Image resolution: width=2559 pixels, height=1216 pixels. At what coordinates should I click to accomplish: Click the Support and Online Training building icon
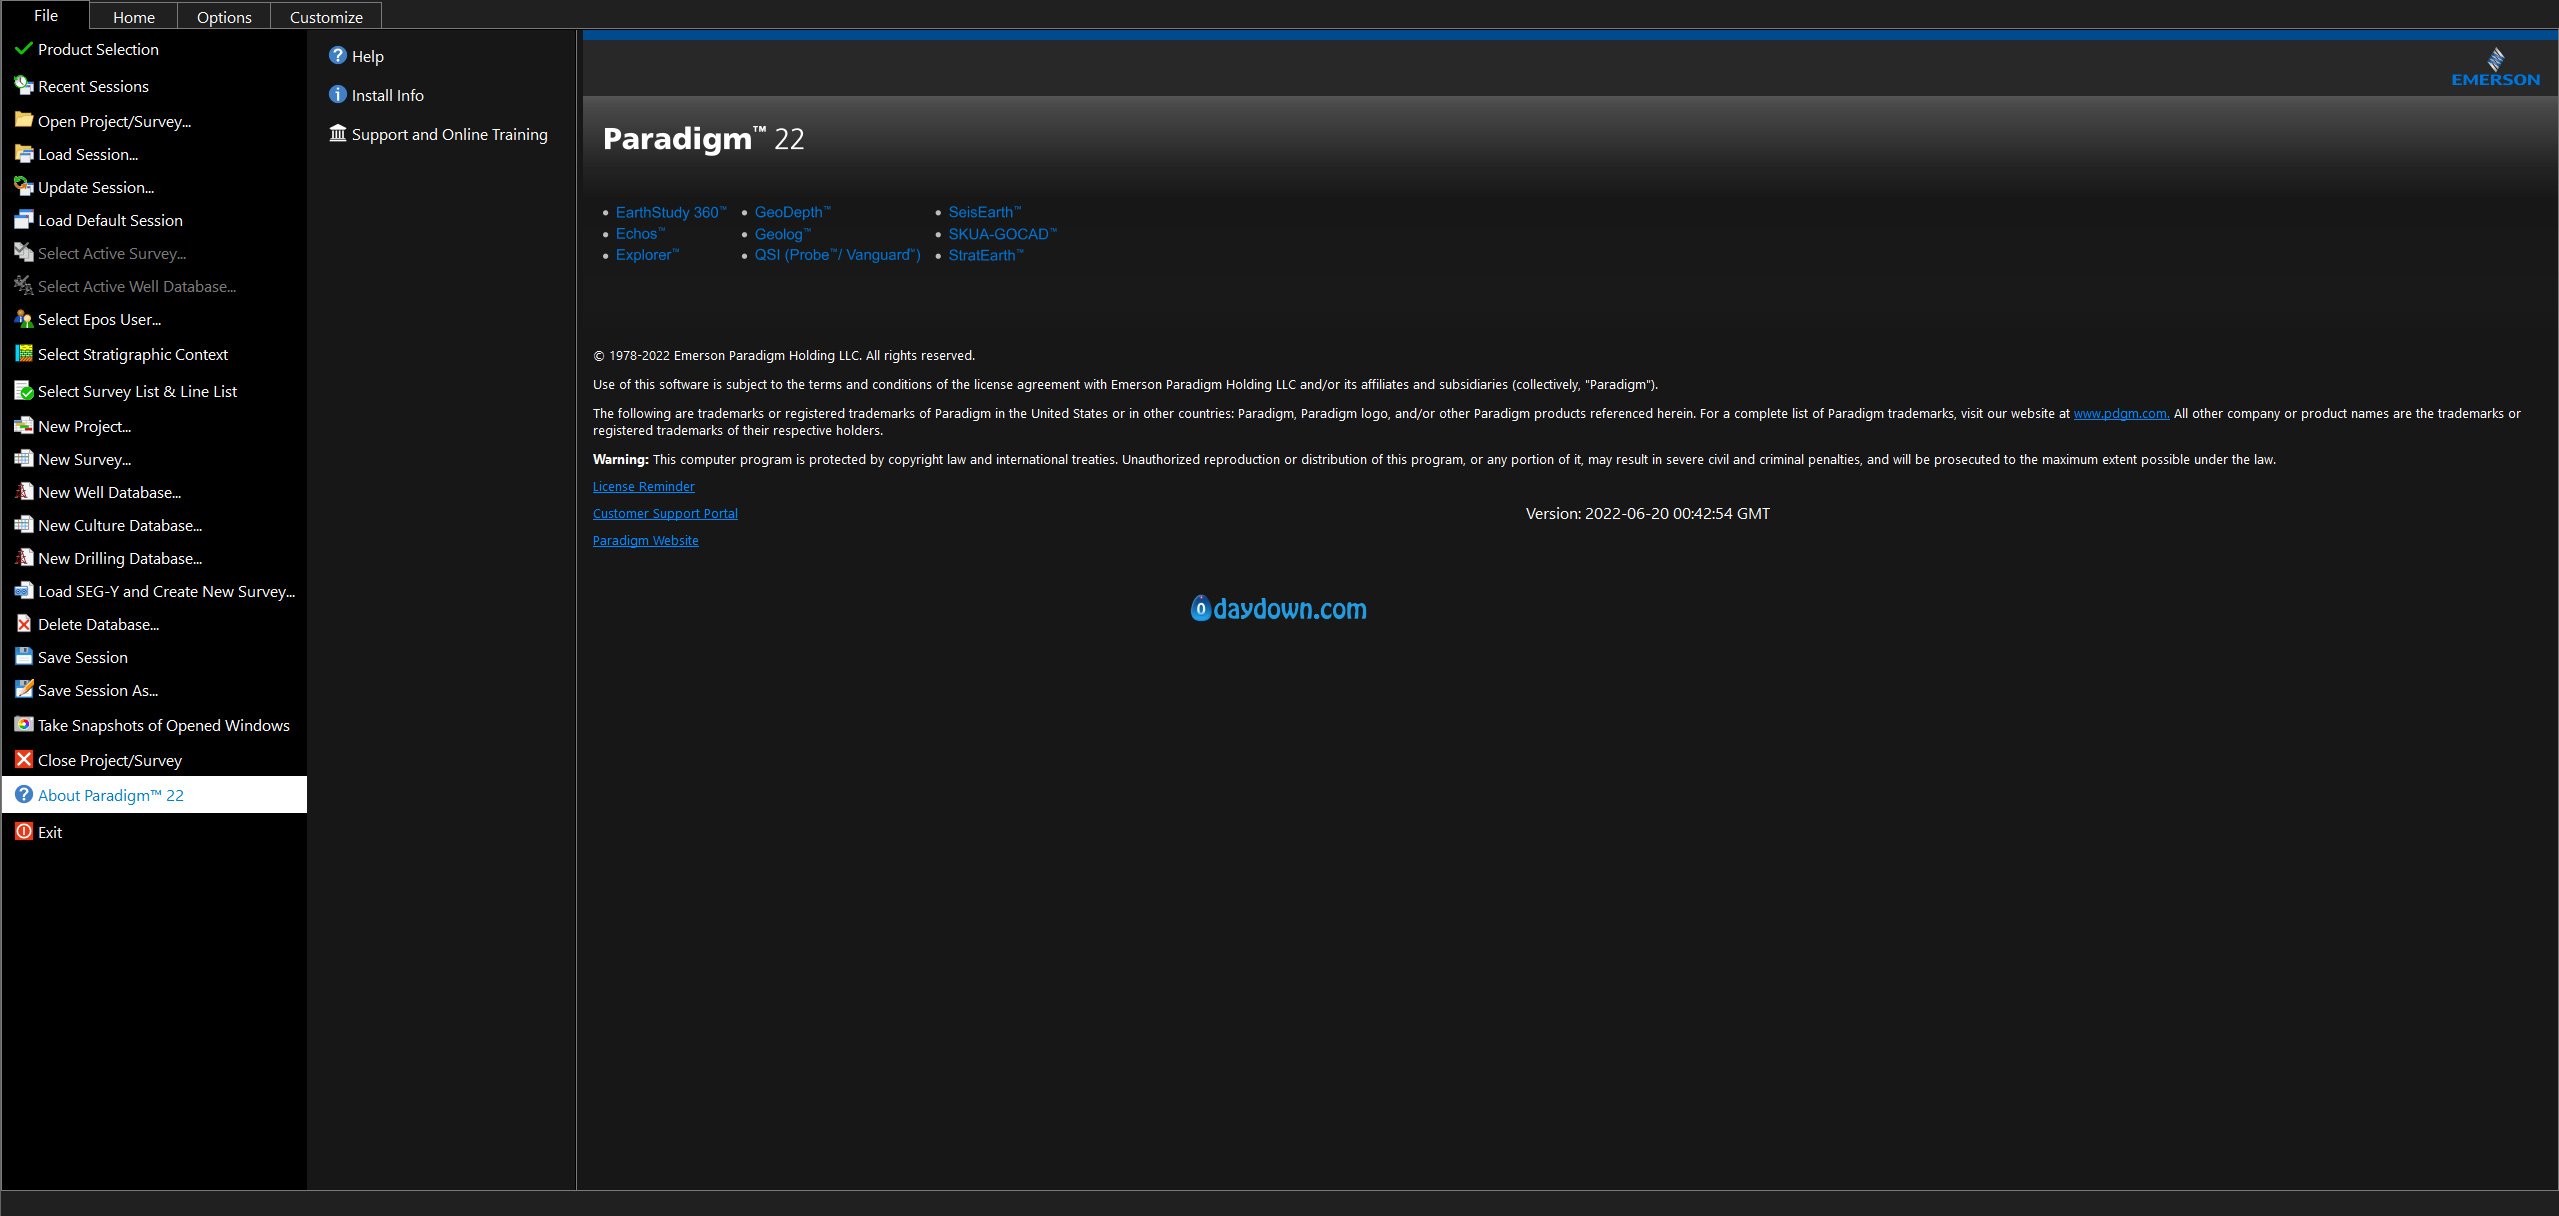(338, 134)
